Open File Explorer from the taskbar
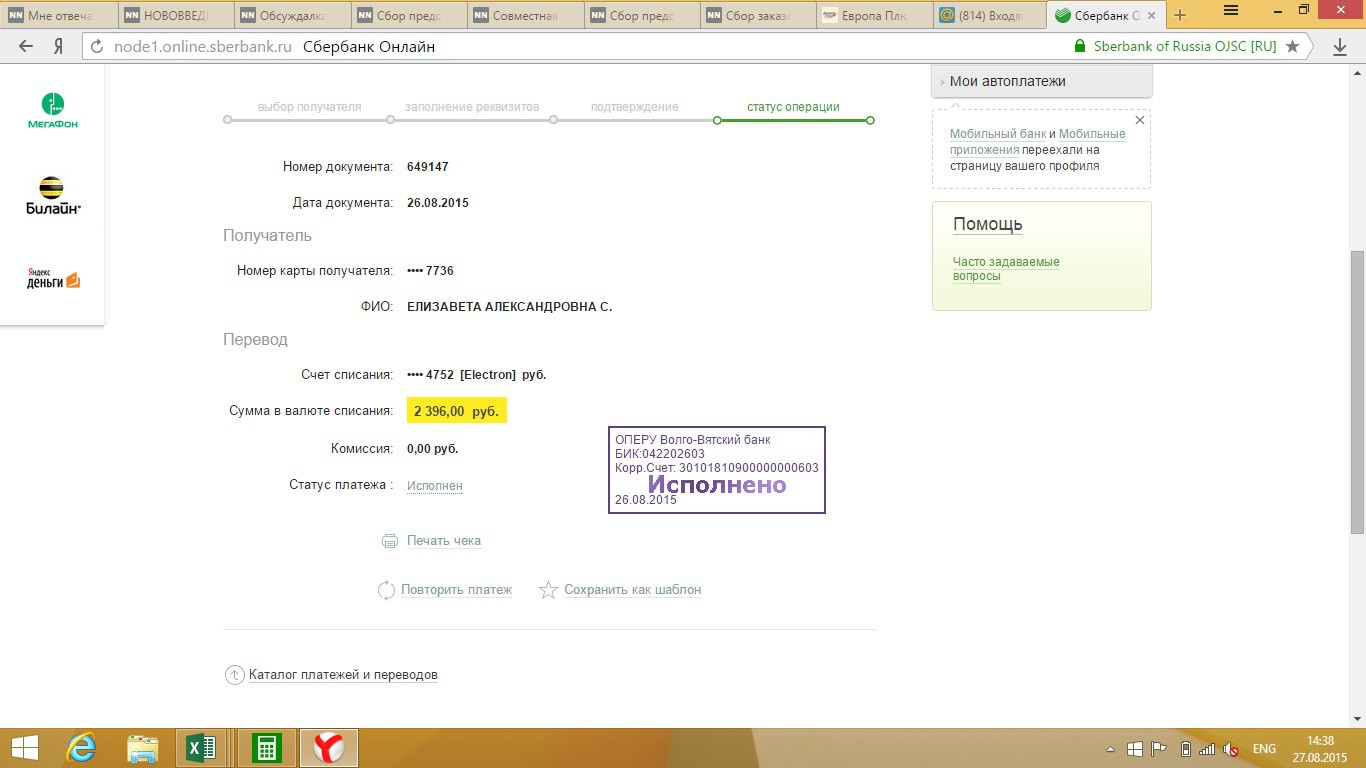 tap(143, 748)
